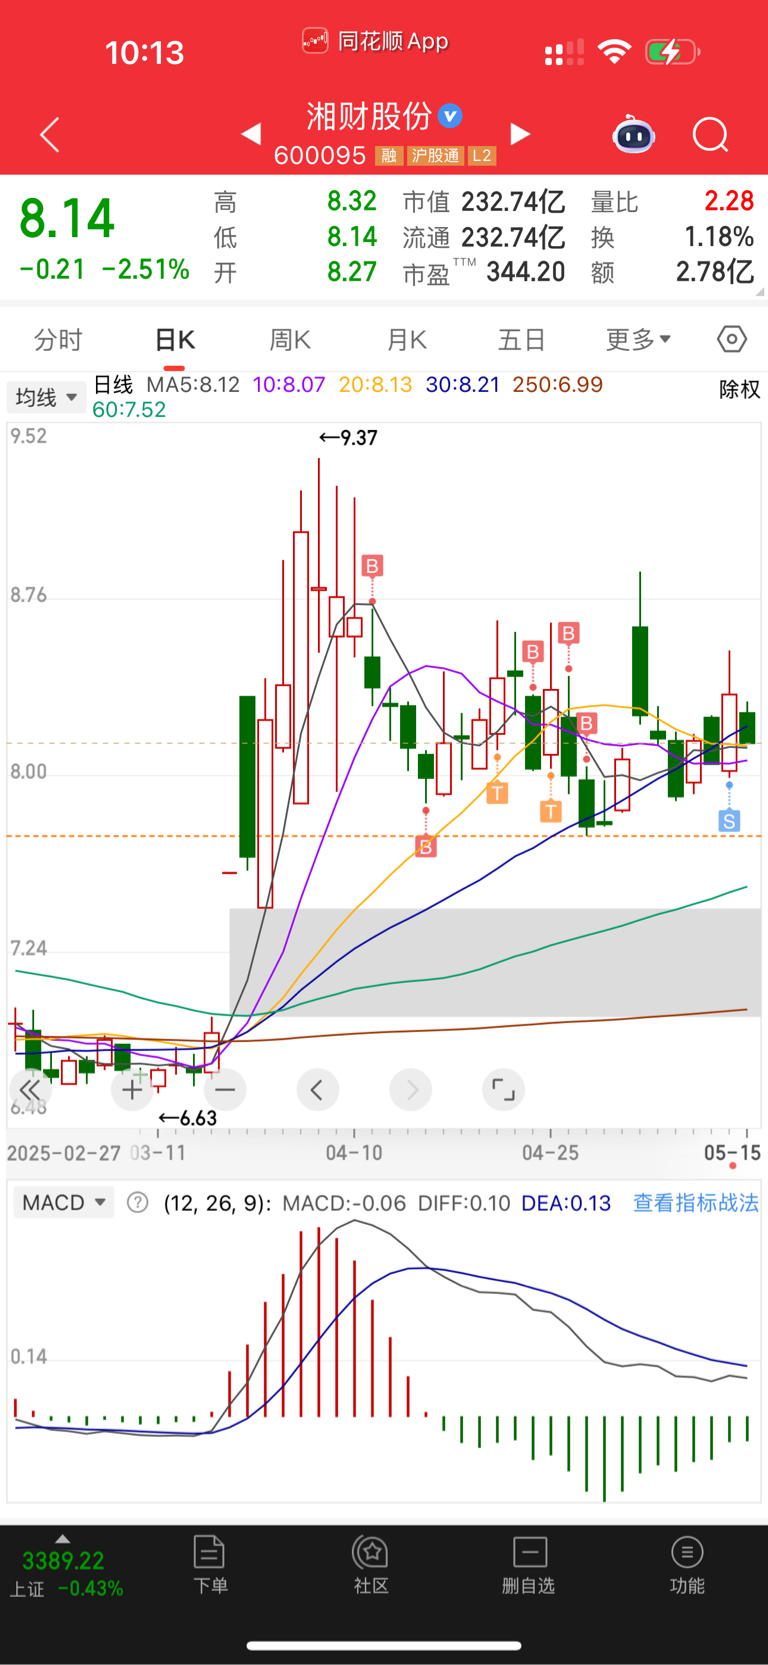Tap the MA5:8.12 label
Viewport: 768px width, 1665px height.
[193, 385]
